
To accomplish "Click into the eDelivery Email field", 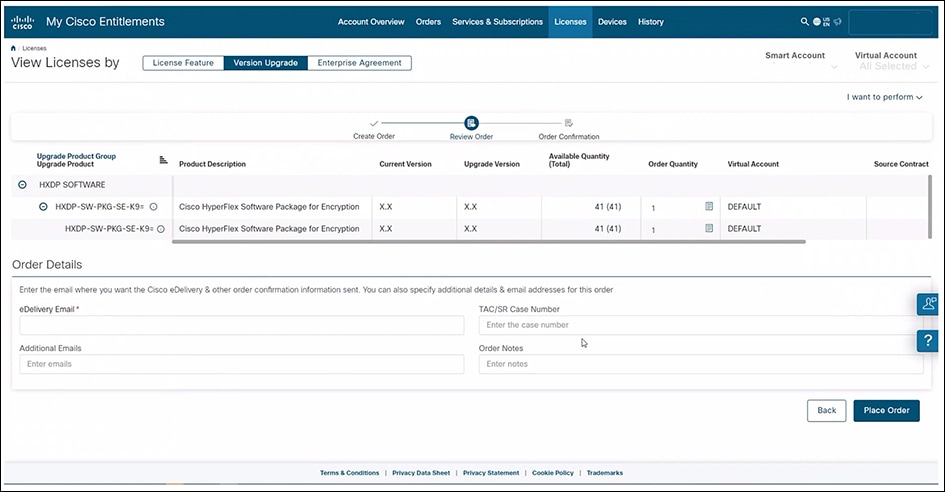I will [241, 326].
